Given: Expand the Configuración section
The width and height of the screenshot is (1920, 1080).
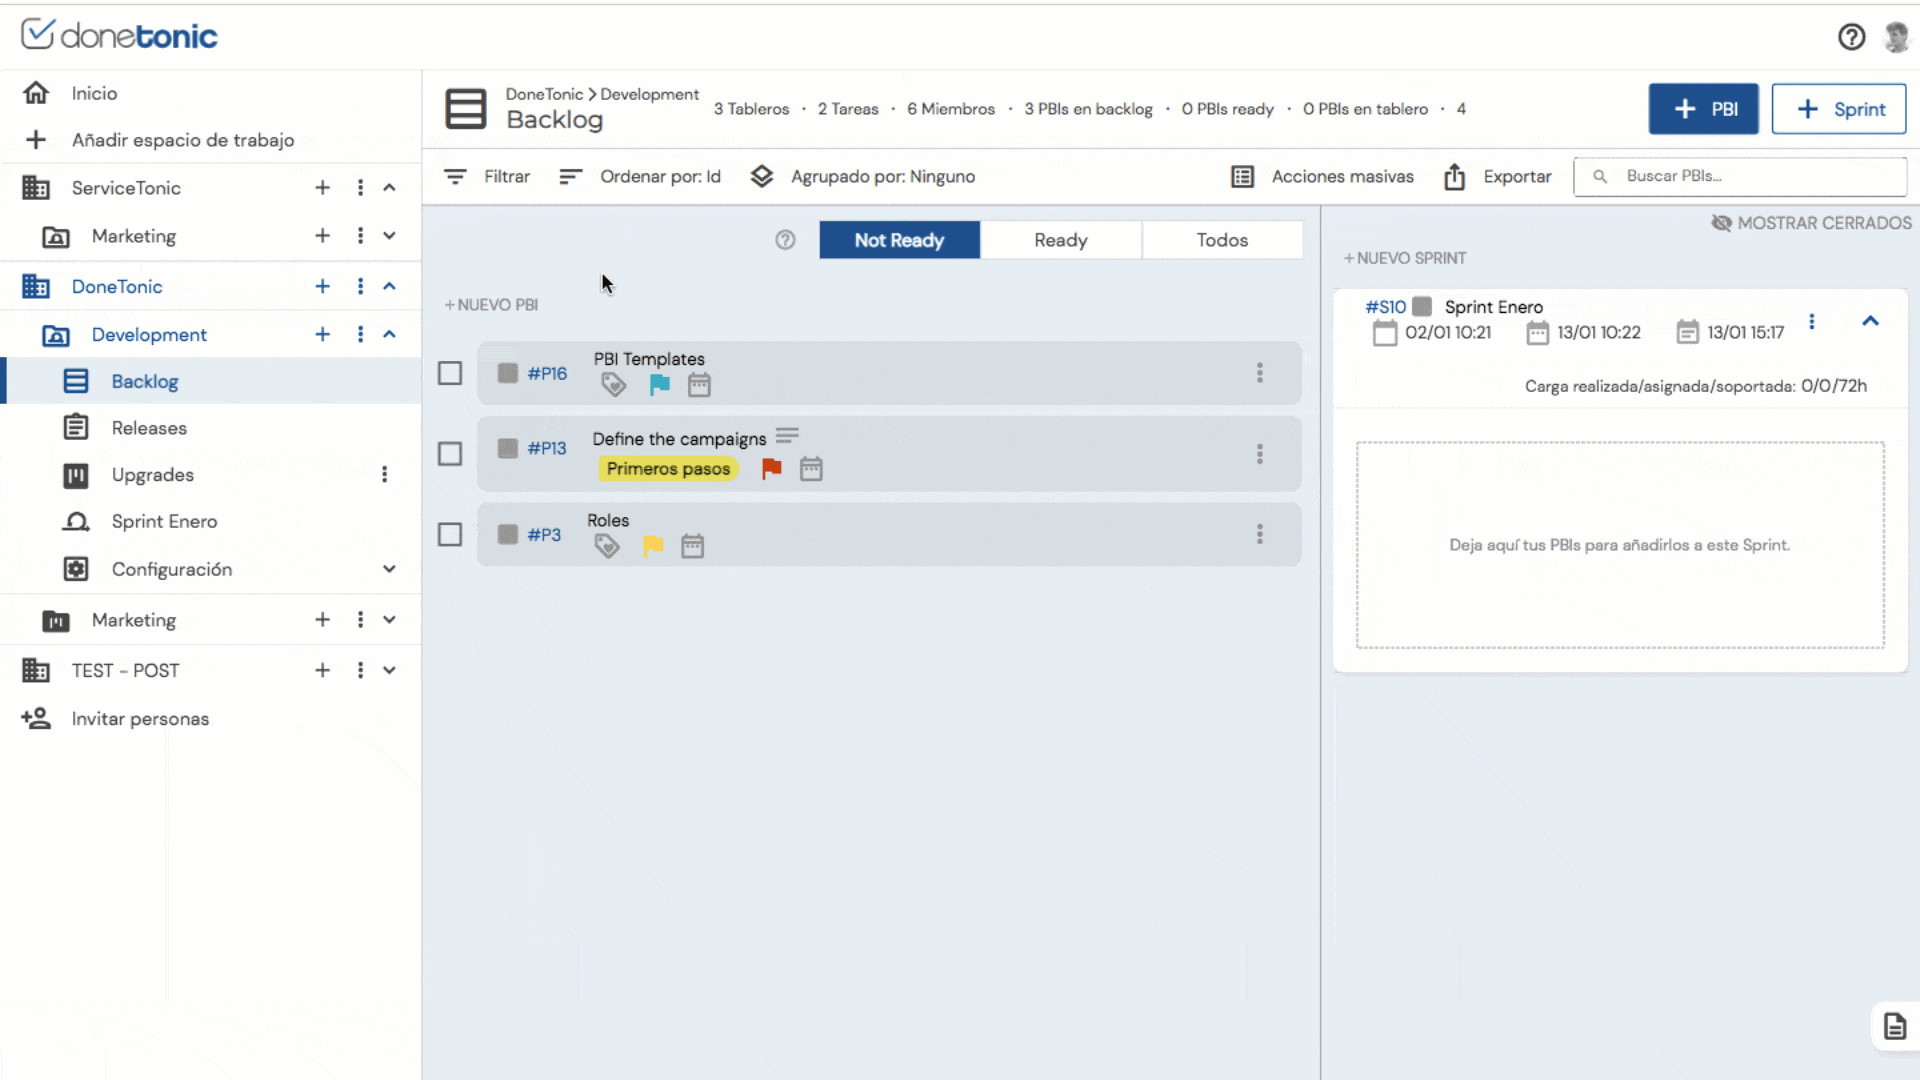Looking at the screenshot, I should point(389,569).
